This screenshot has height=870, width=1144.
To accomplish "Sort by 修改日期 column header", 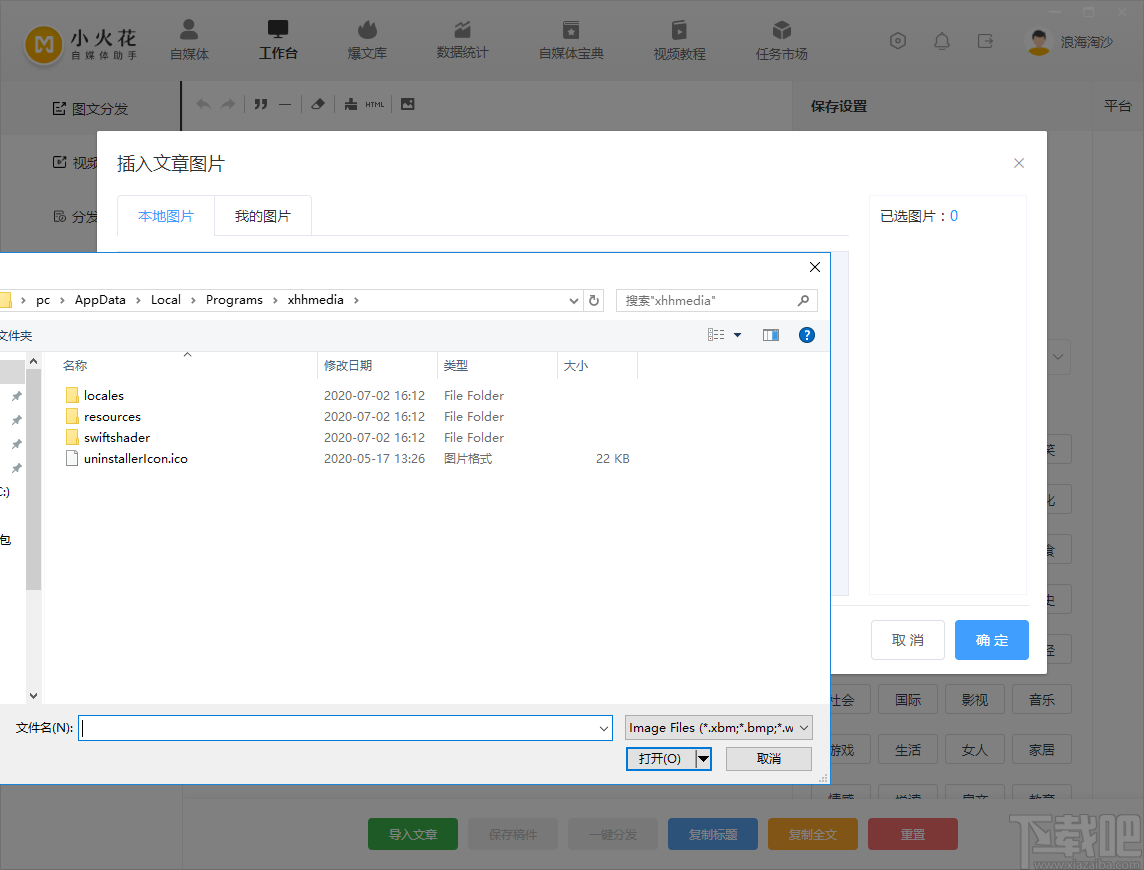I will tap(378, 366).
